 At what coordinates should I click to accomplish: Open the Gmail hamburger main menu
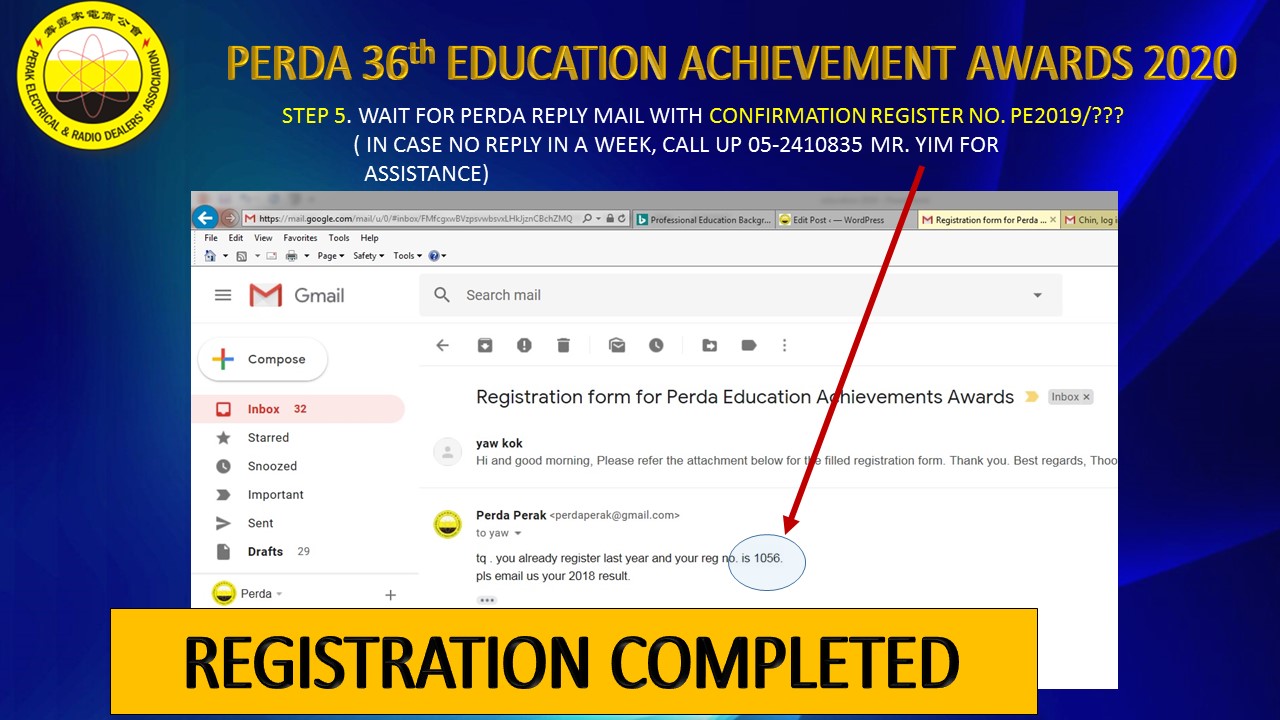click(223, 295)
